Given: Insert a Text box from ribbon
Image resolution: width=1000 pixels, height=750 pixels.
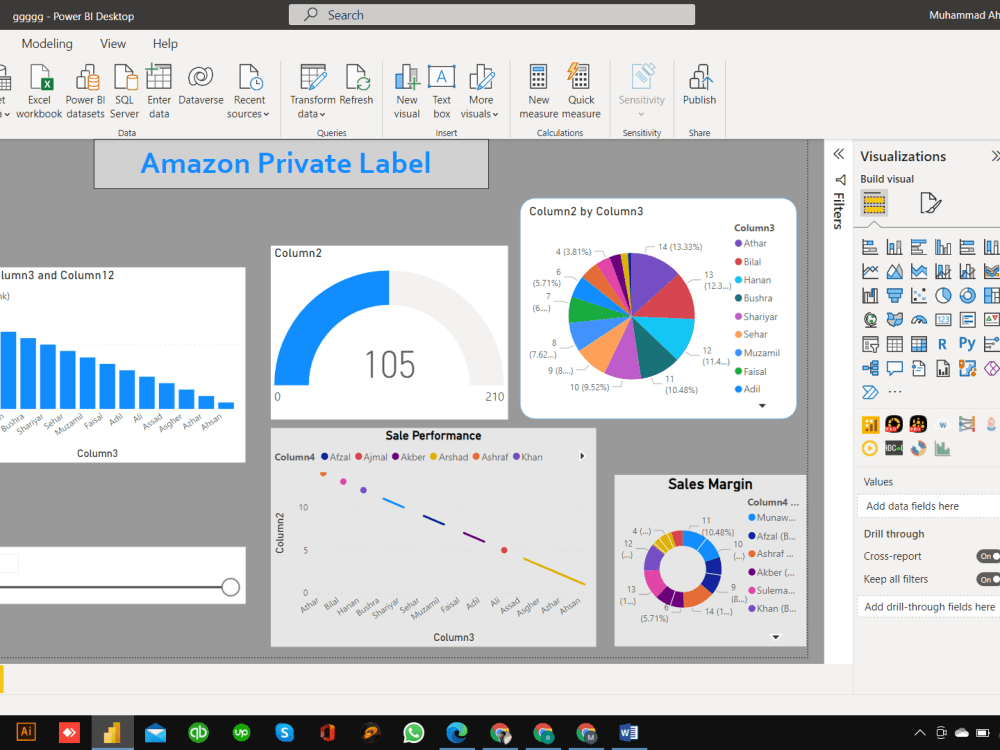Looking at the screenshot, I should [x=441, y=91].
